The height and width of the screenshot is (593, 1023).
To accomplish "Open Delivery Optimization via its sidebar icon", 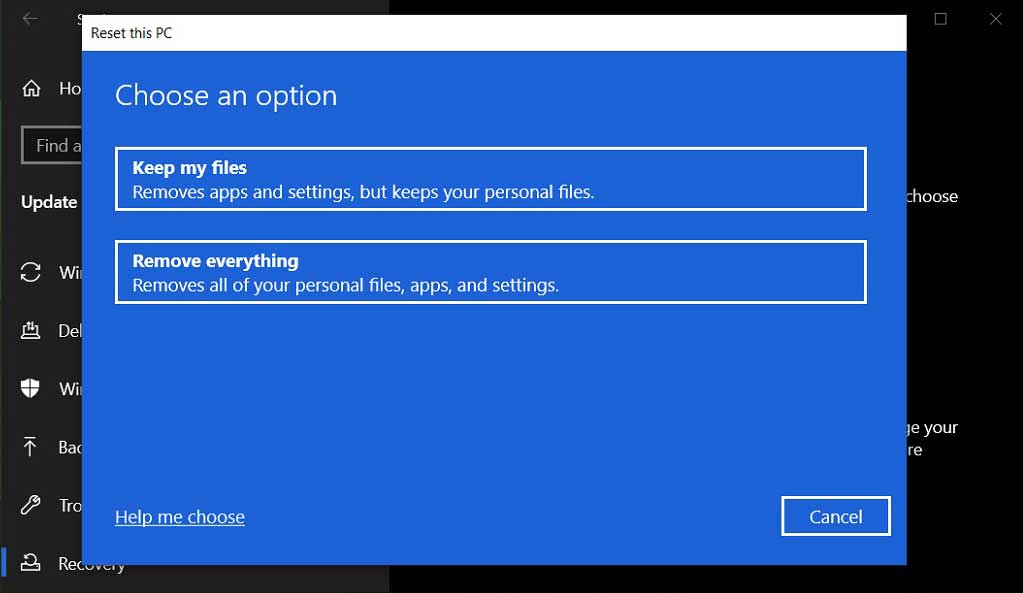I will pyautogui.click(x=31, y=330).
